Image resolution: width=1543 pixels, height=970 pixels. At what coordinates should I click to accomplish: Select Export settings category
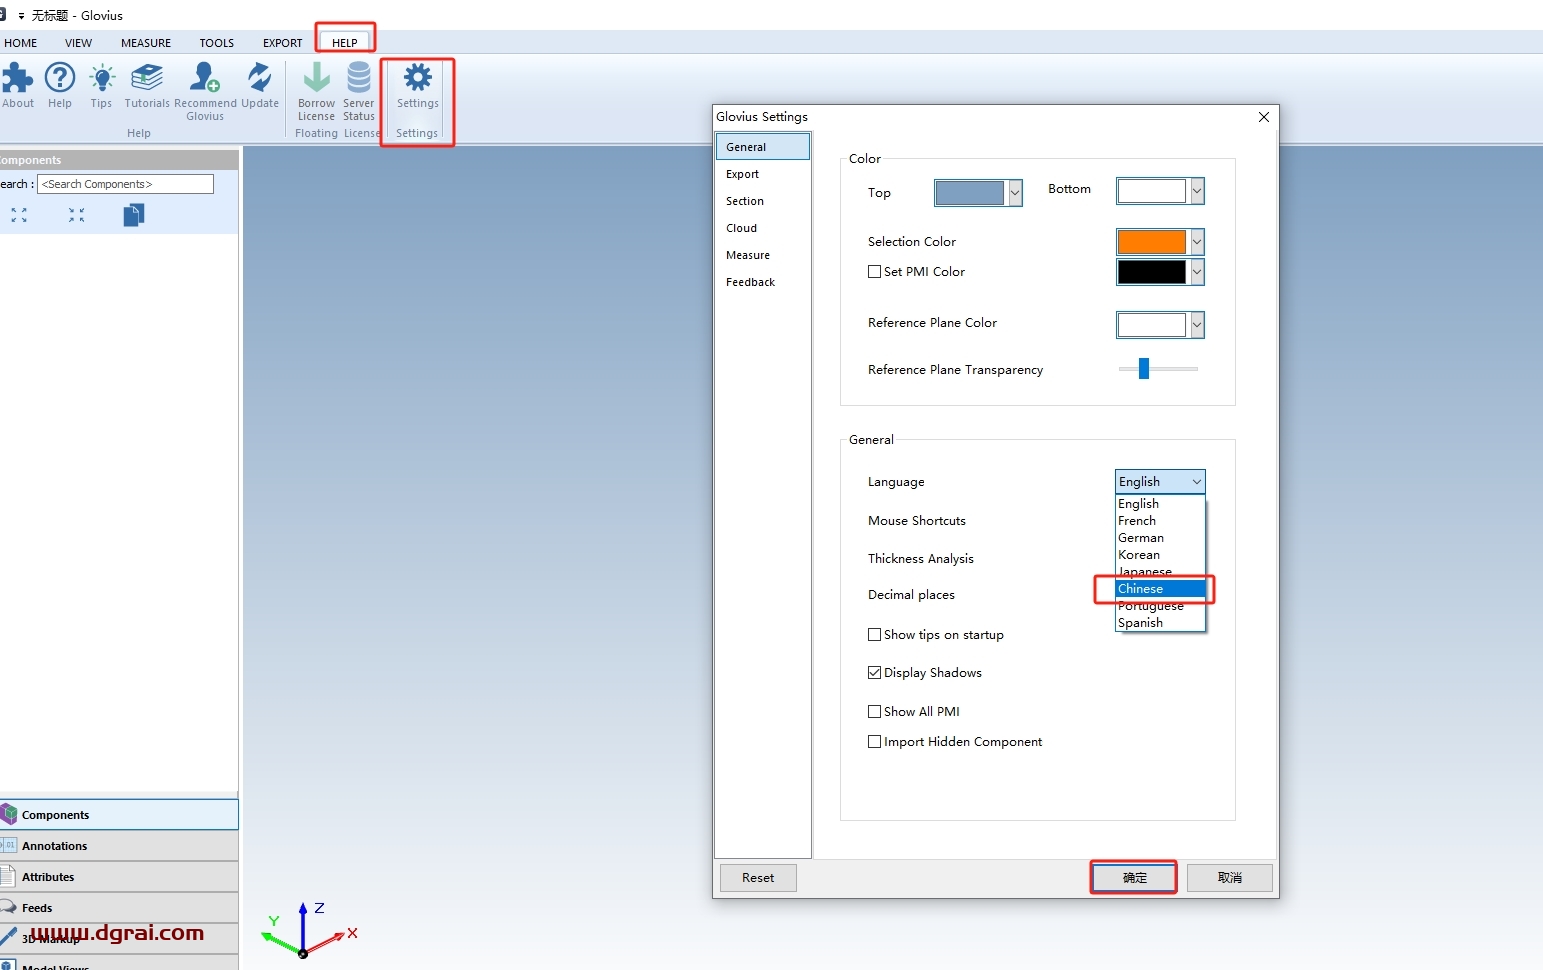(763, 174)
